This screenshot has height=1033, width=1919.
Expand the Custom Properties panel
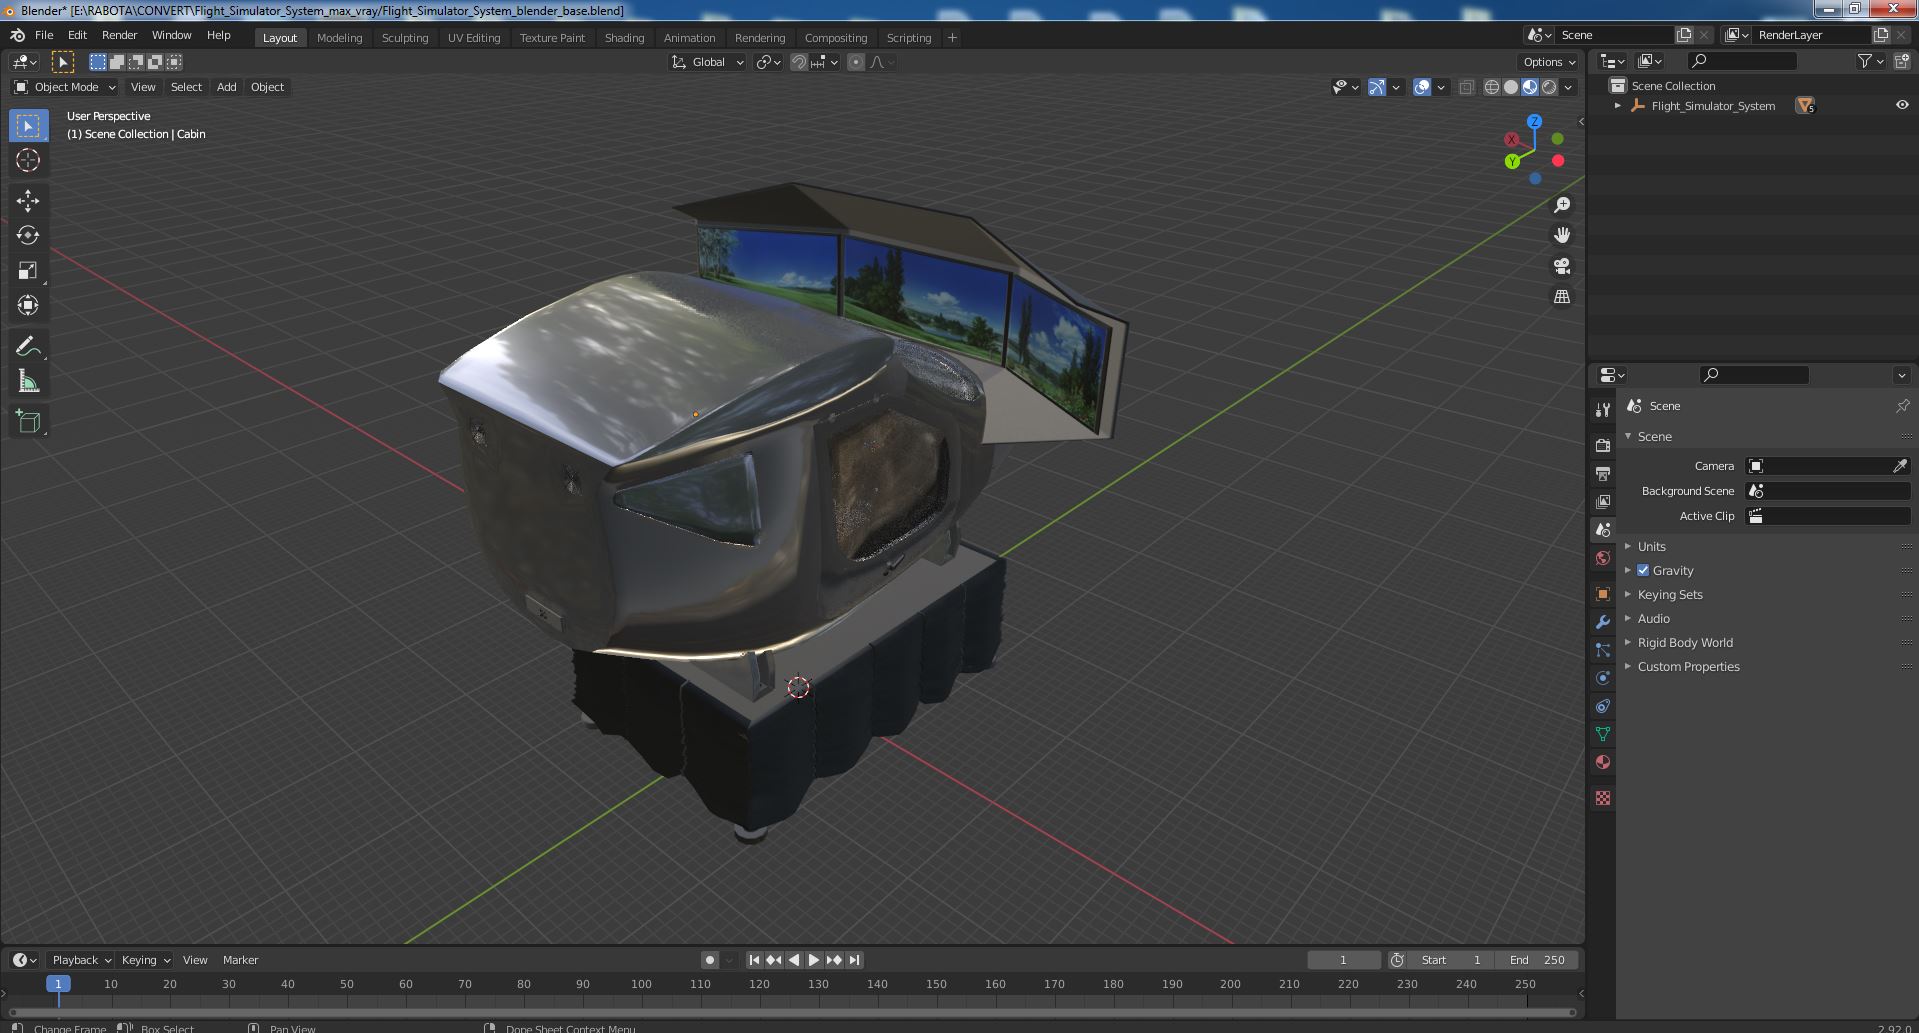(1688, 666)
